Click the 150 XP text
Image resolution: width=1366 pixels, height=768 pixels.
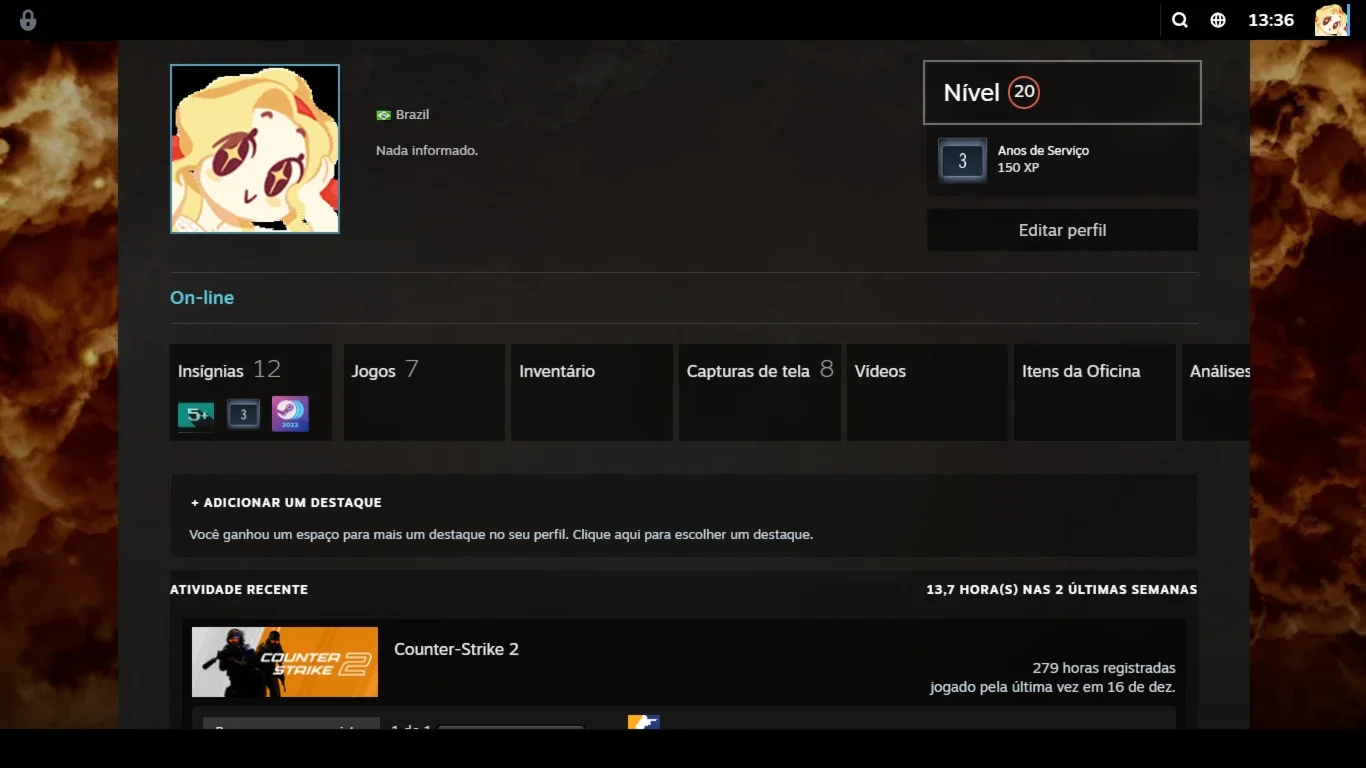tap(1018, 168)
